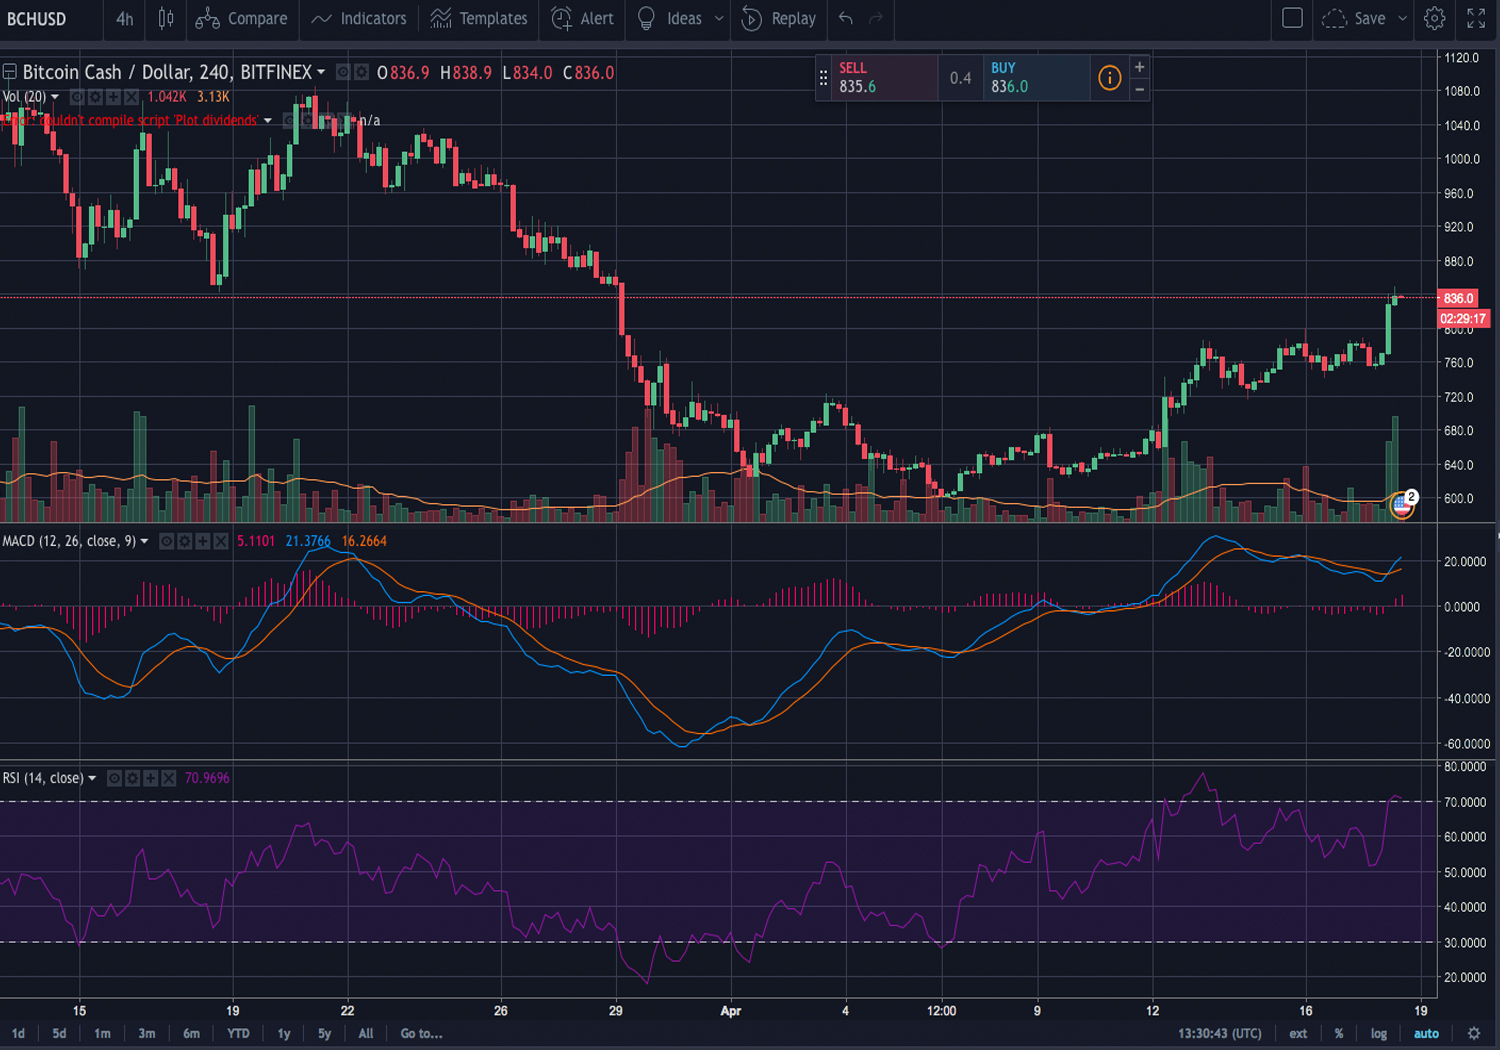Create a new Alert
The height and width of the screenshot is (1050, 1500).
[x=583, y=18]
